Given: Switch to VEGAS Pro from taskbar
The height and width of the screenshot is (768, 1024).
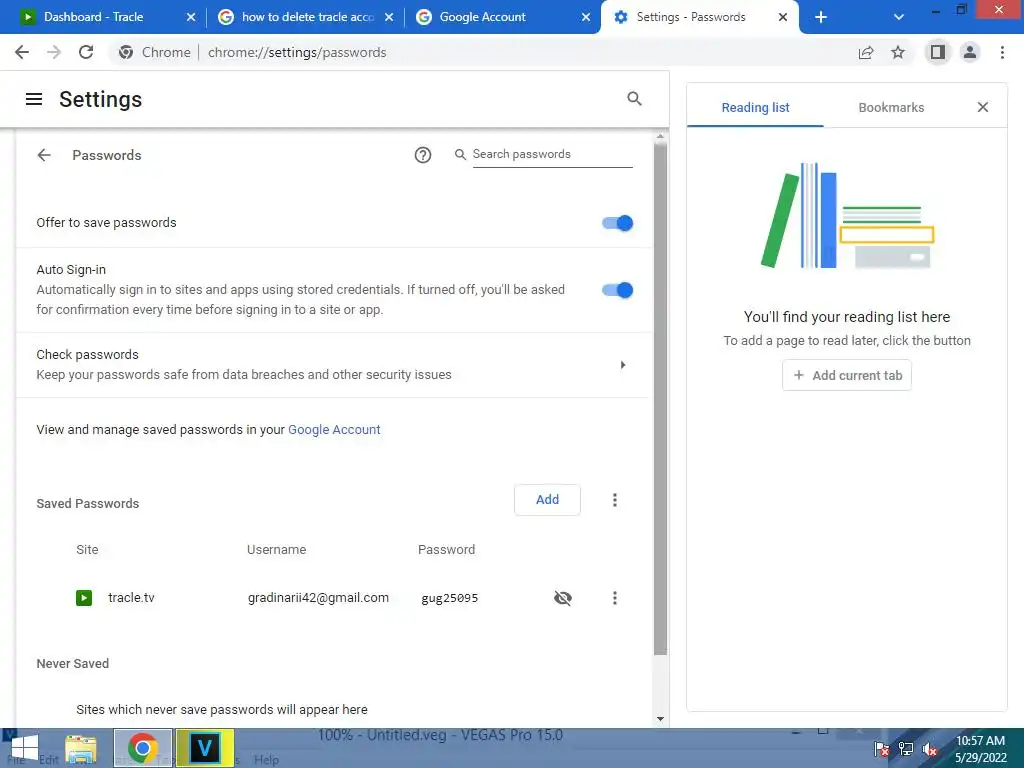Looking at the screenshot, I should tap(205, 748).
